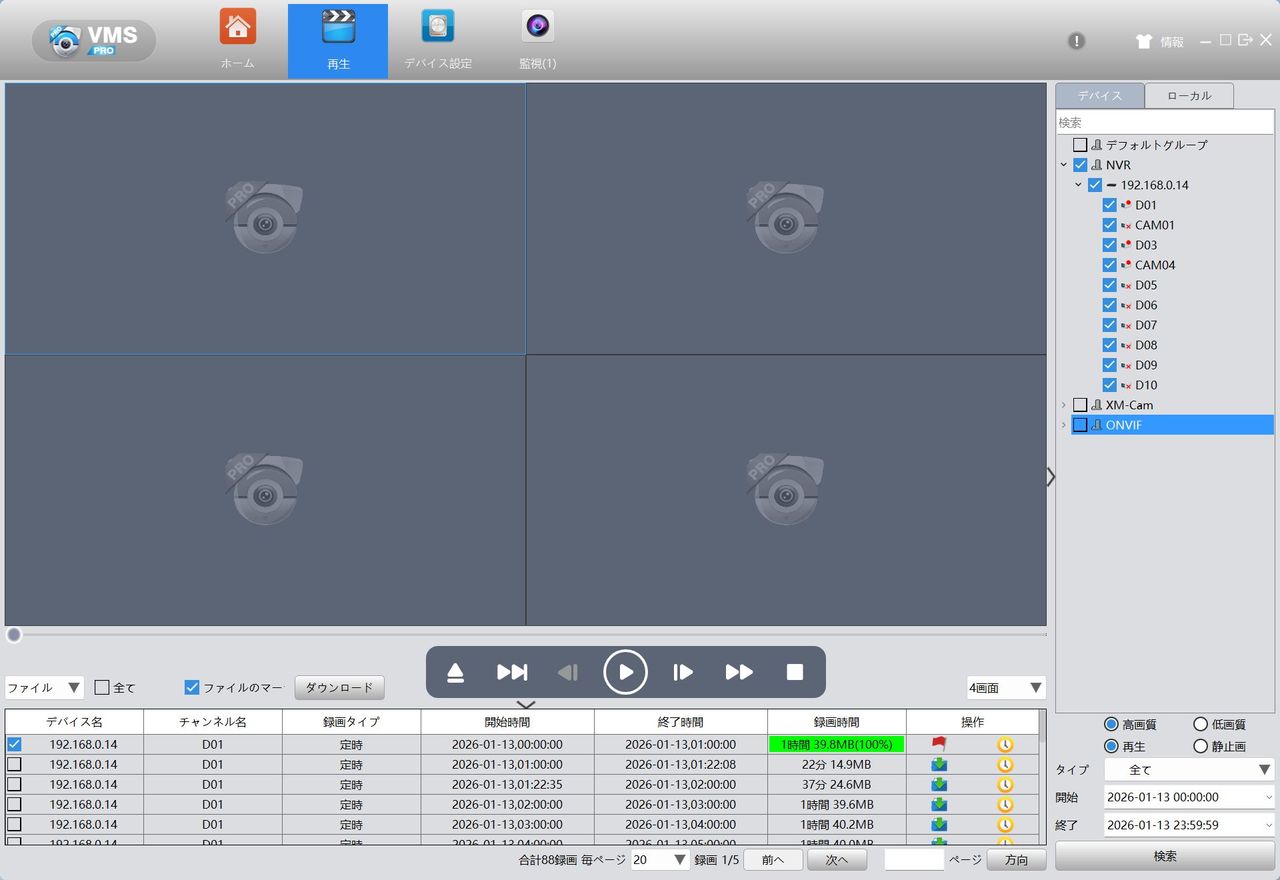1280x880 pixels.
Task: Expand the XM-Cam tree group
Action: point(1064,405)
